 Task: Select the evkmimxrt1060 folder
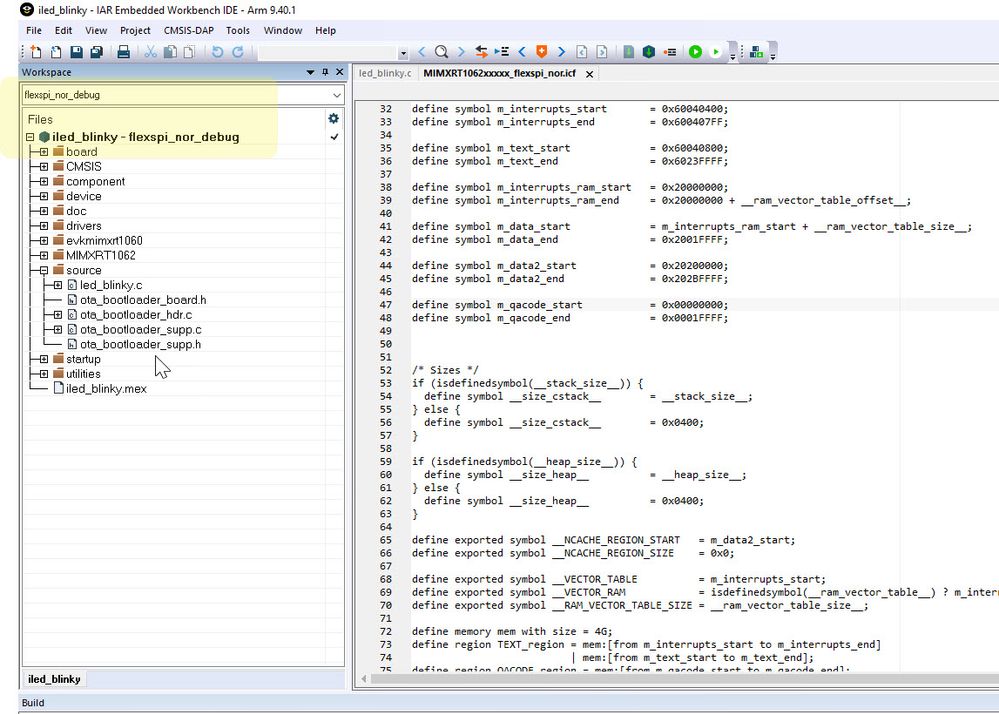pyautogui.click(x=104, y=241)
